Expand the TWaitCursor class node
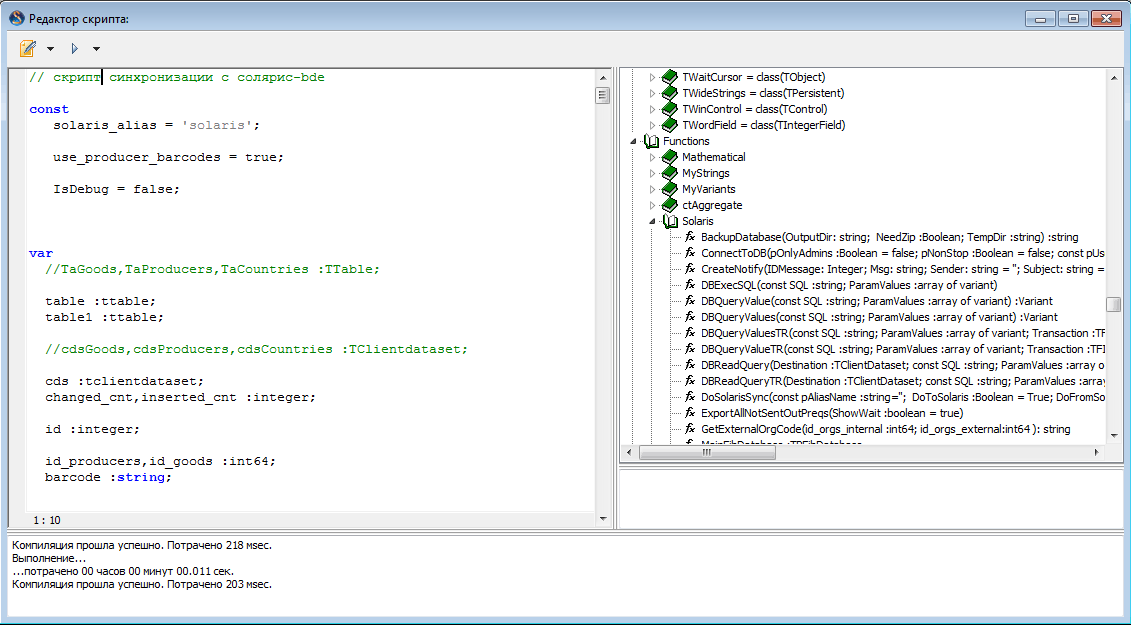1131x625 pixels. tap(652, 77)
